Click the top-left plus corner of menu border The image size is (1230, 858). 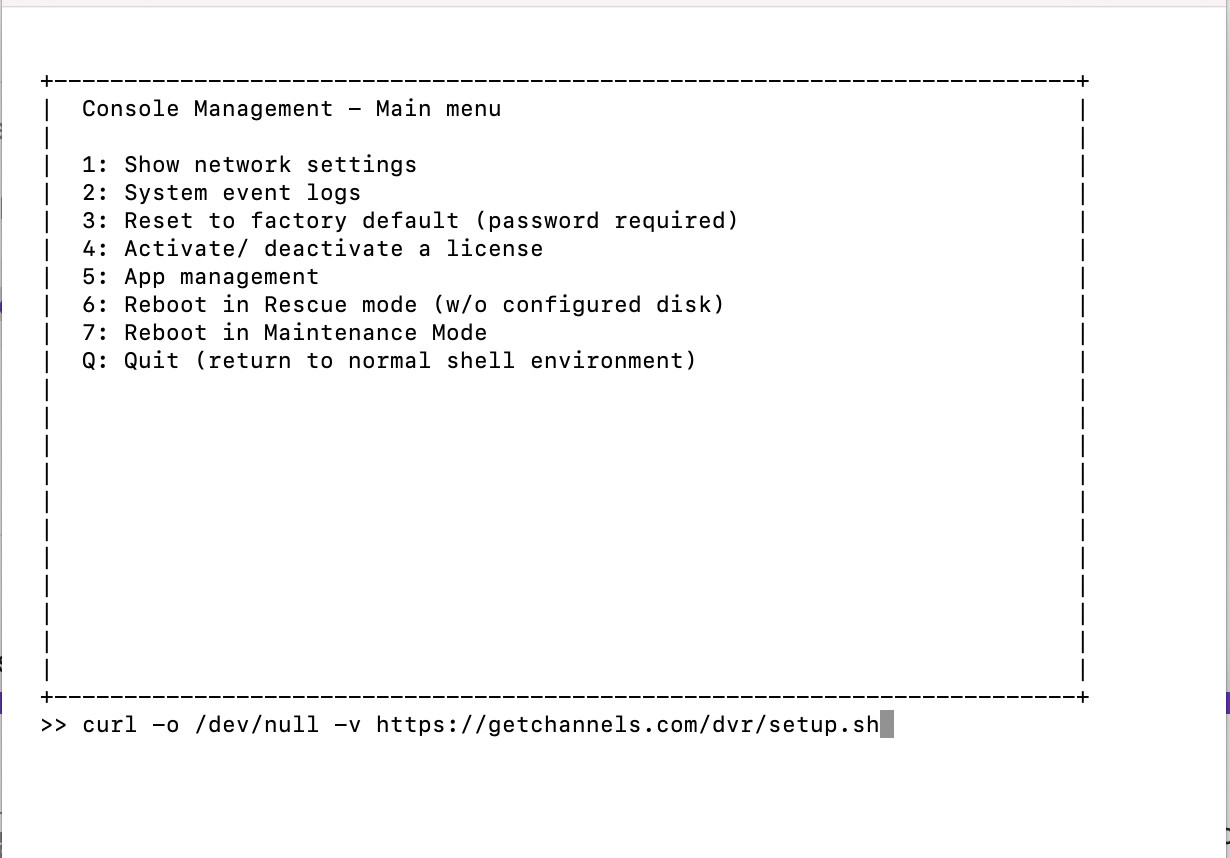(47, 81)
